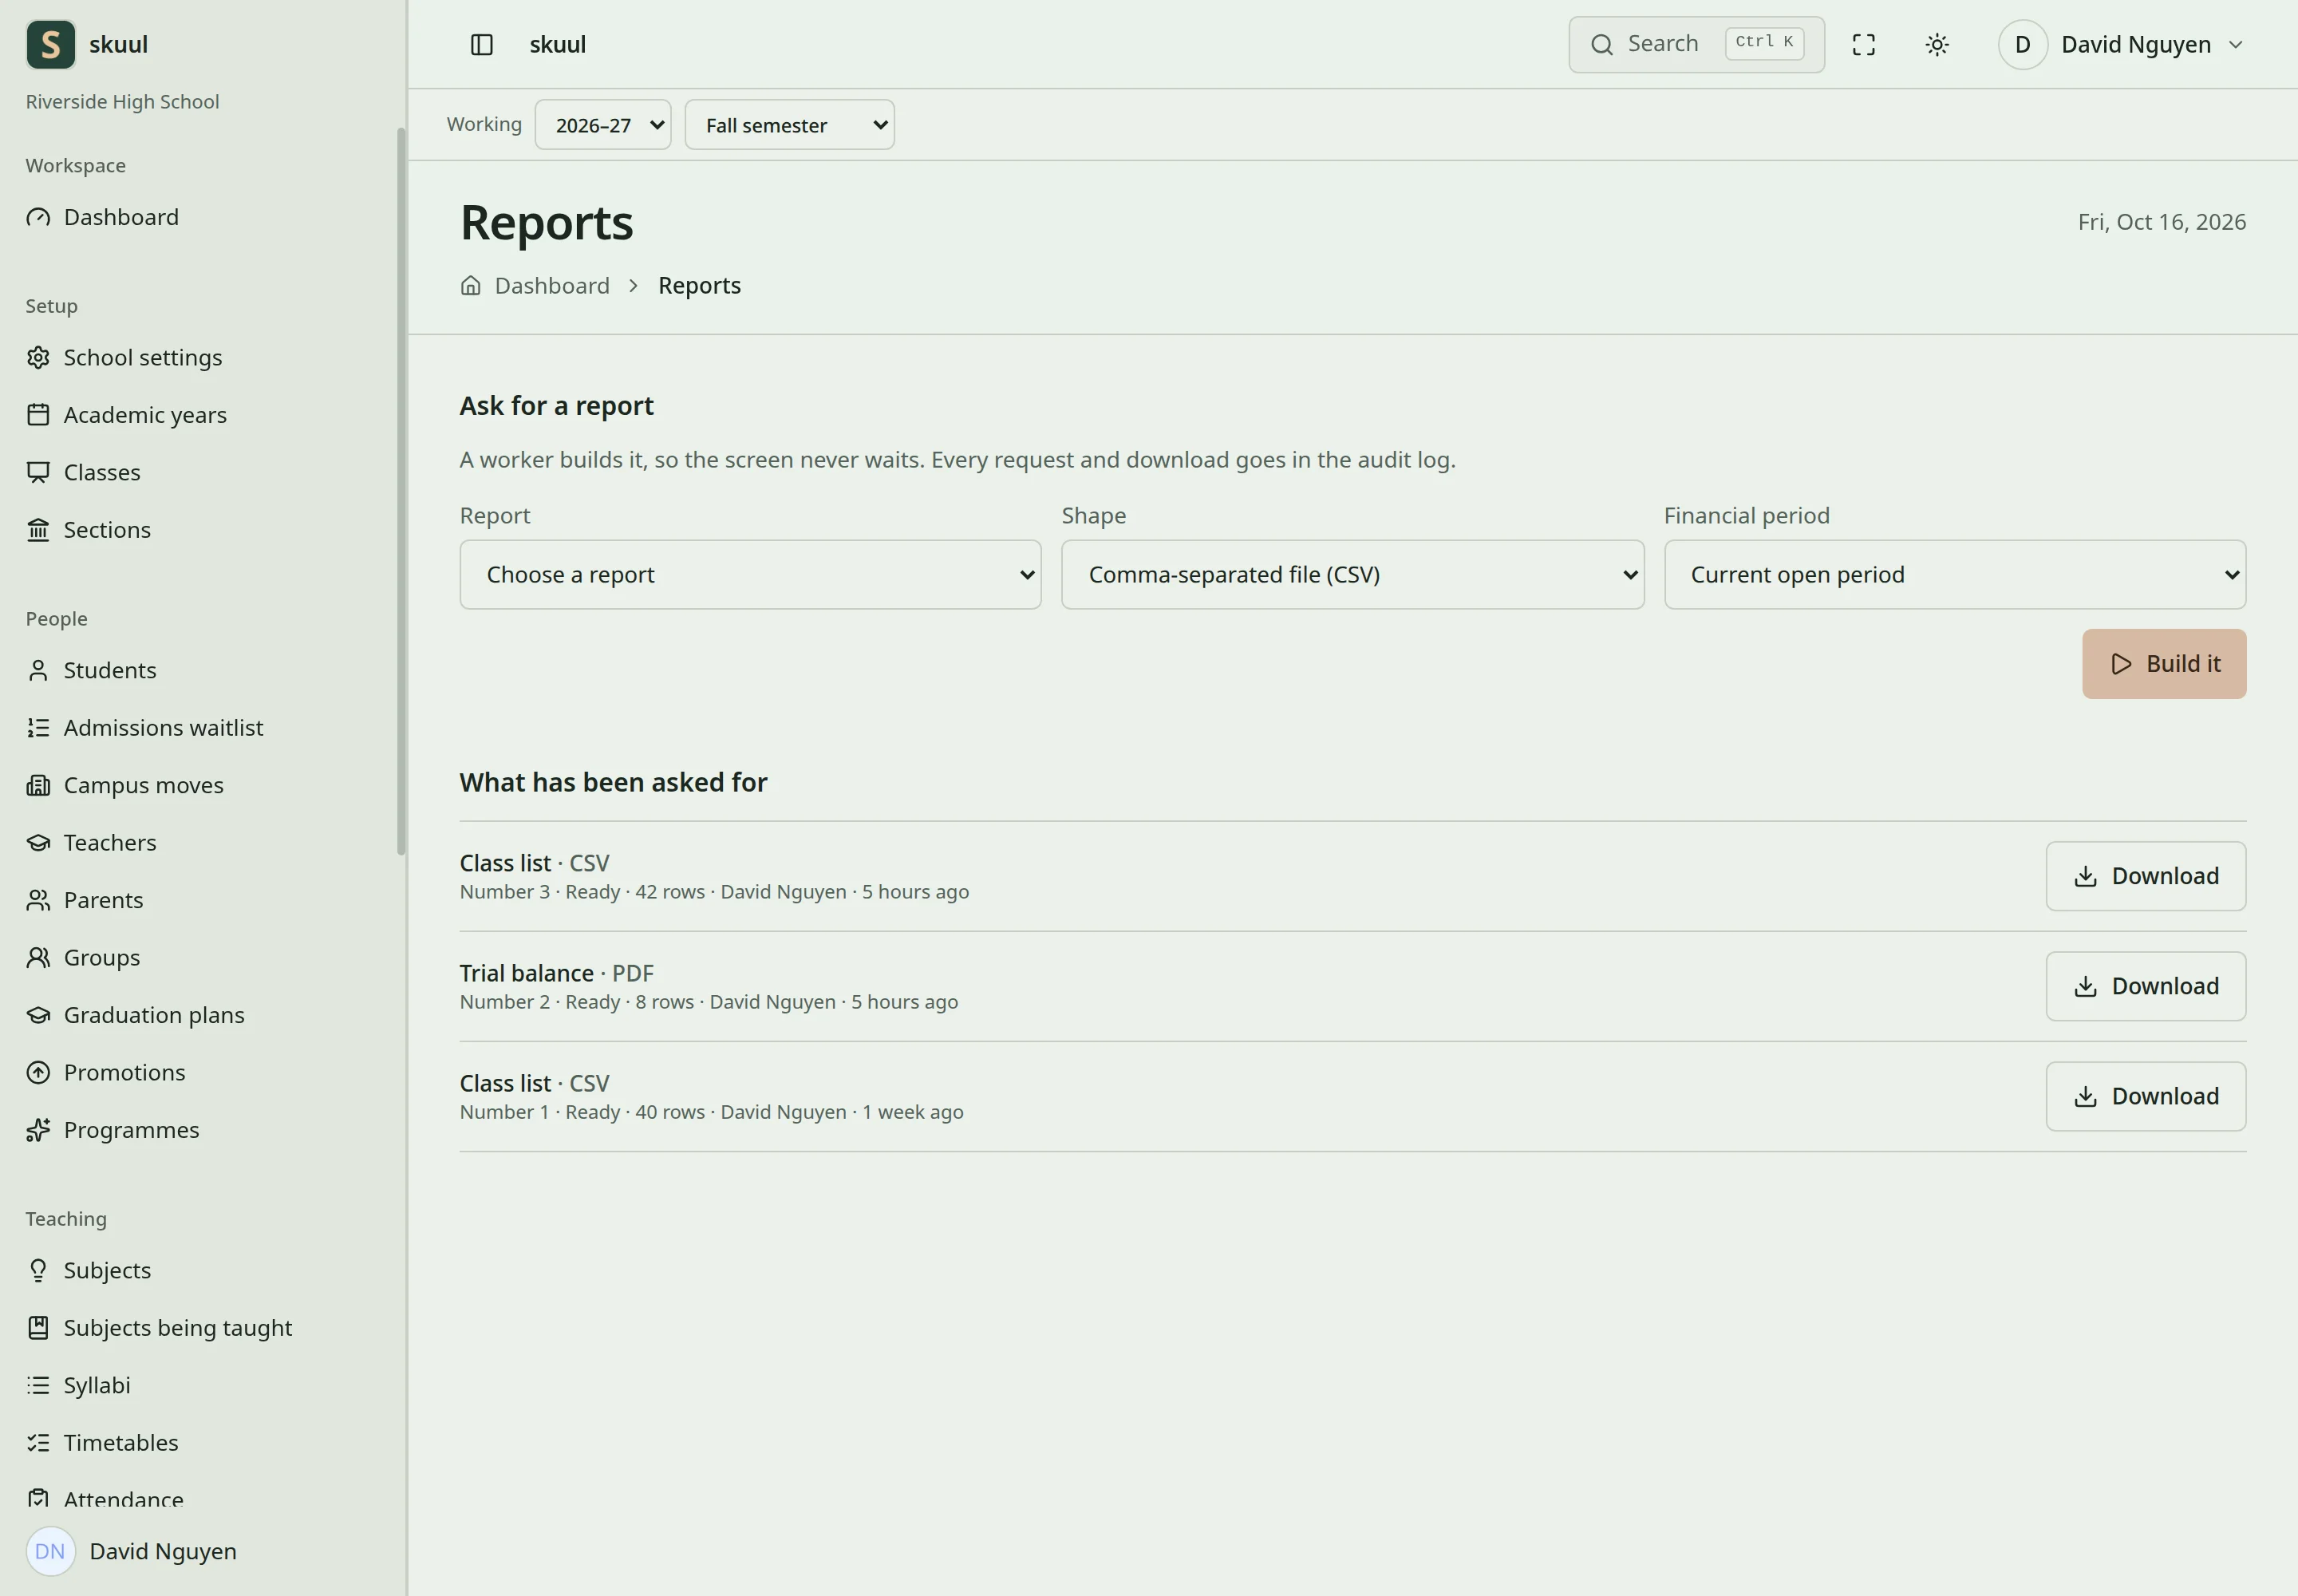This screenshot has height=1596, width=2298.
Task: Toggle the sidebar panel icon
Action: 482,44
